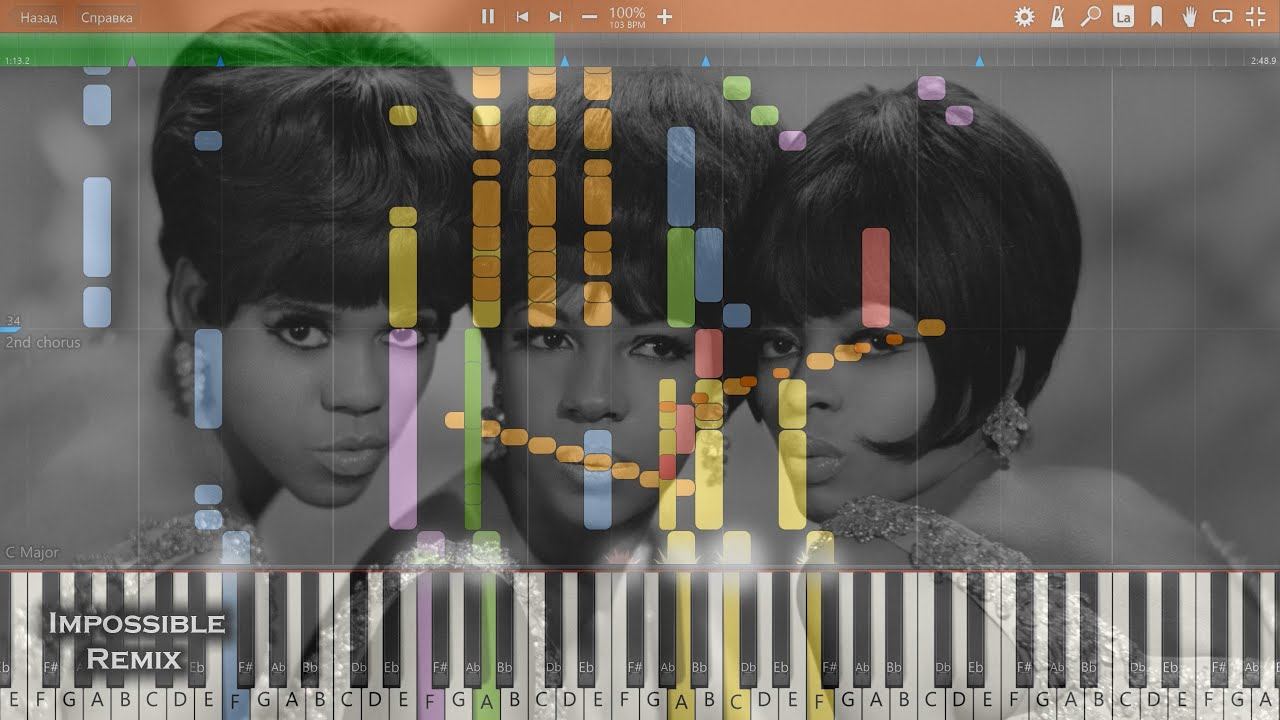
Task: Pause the song playback
Action: click(488, 16)
